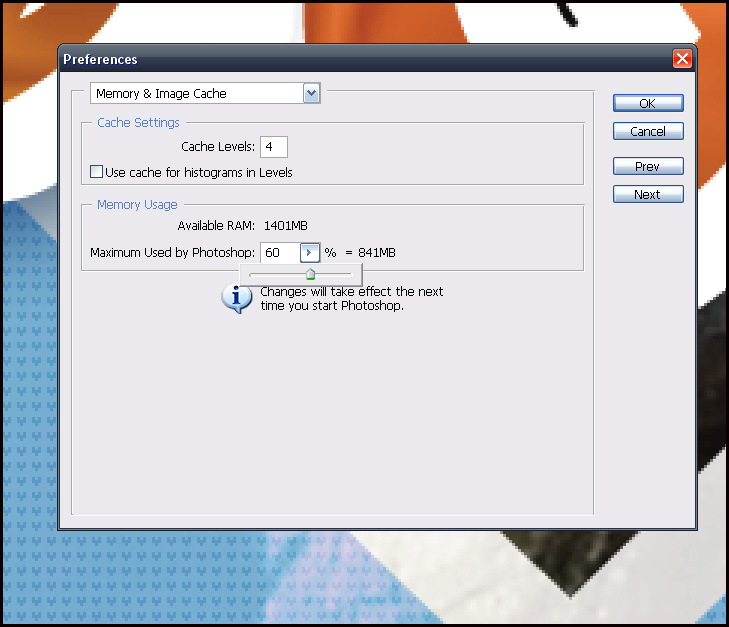Focus the Cache Levels input field
This screenshot has height=627, width=729.
coord(273,147)
